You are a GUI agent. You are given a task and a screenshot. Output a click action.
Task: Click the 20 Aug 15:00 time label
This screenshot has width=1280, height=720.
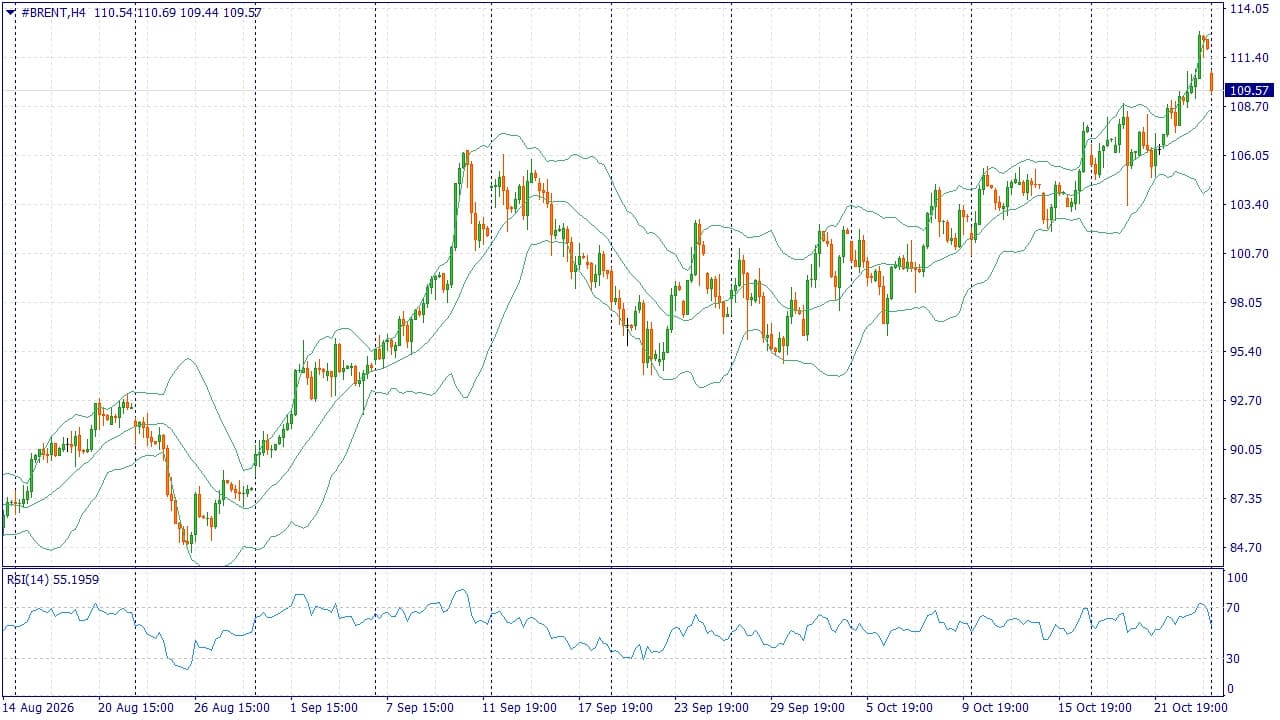(135, 707)
